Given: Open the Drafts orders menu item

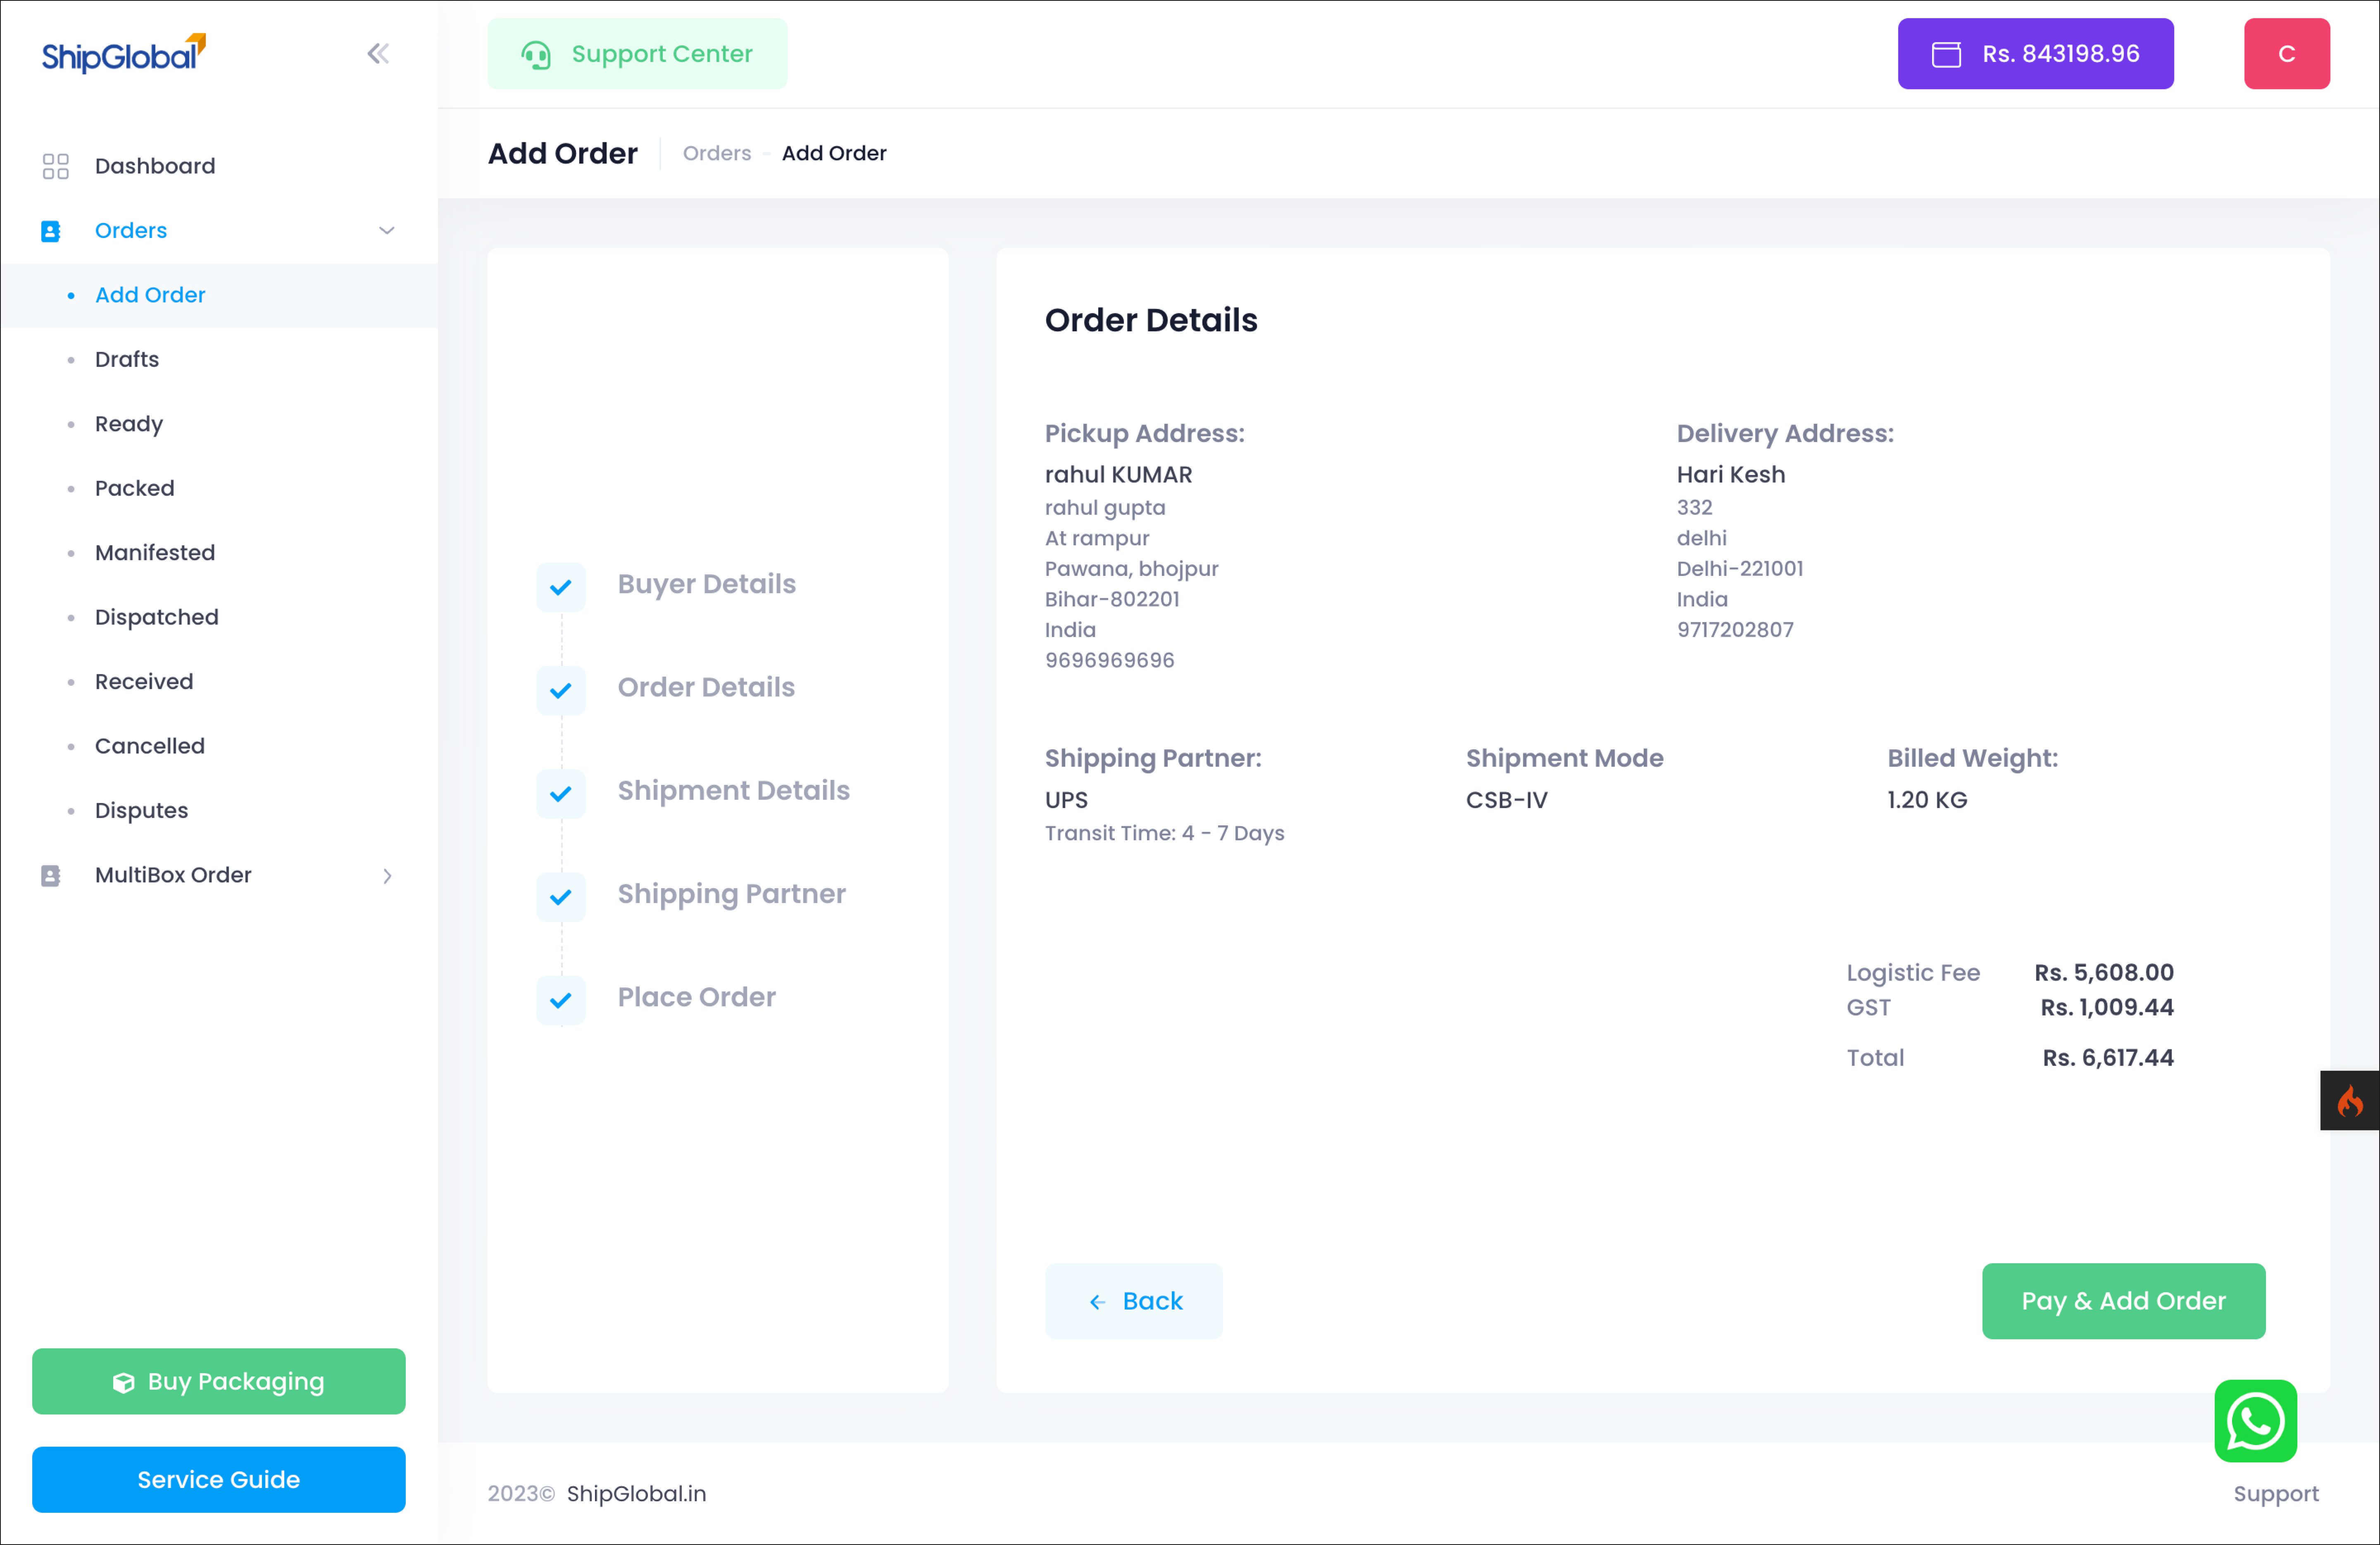Looking at the screenshot, I should point(127,359).
